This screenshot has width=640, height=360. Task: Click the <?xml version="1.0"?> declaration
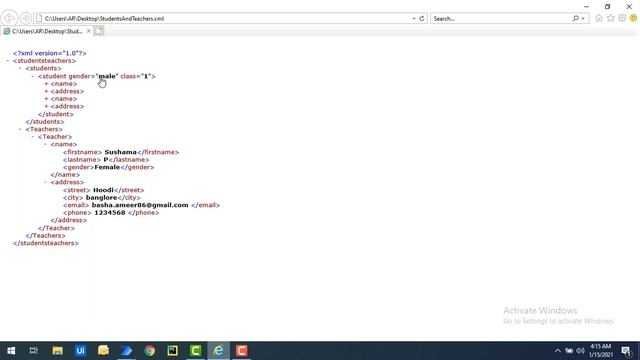pos(49,53)
